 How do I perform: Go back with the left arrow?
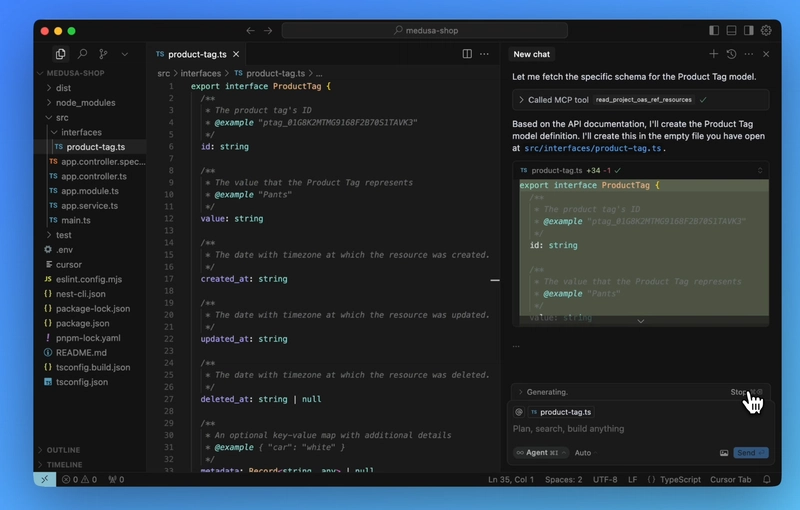pos(250,31)
